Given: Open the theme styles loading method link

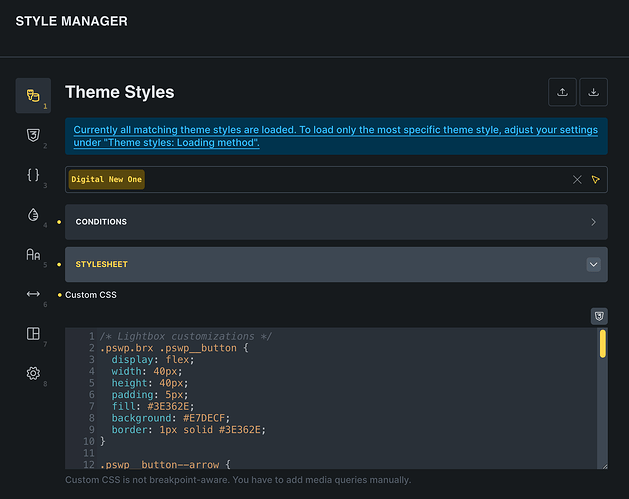Looking at the screenshot, I should [335, 136].
